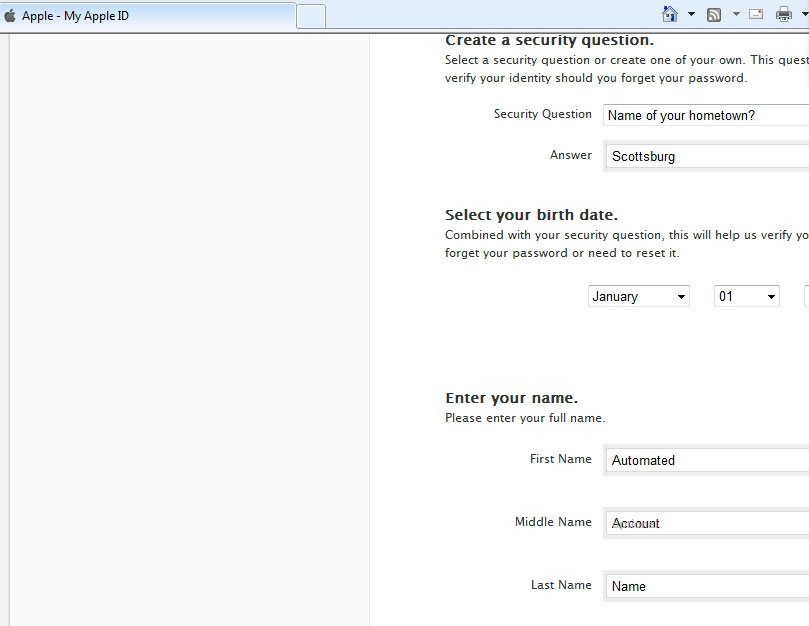Screen dimensions: 809x626
Task: Click the 'Select your birth date.' heading
Action: 531,215
